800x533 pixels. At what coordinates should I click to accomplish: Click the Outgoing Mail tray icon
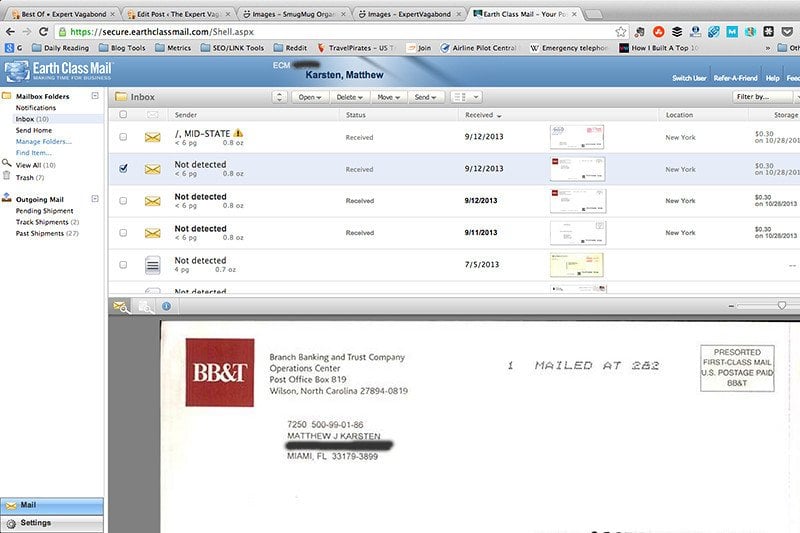click(x=7, y=197)
